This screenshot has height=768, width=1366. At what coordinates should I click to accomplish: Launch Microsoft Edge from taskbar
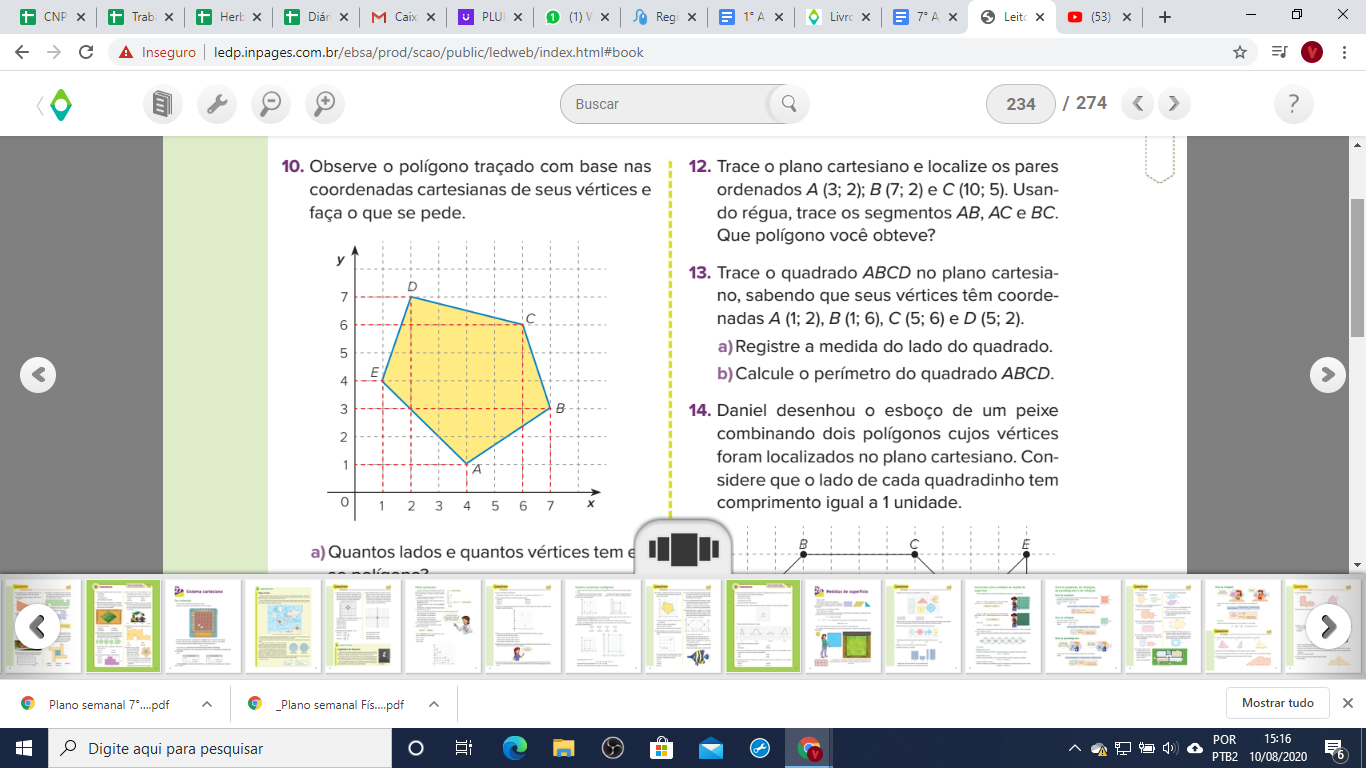point(514,748)
